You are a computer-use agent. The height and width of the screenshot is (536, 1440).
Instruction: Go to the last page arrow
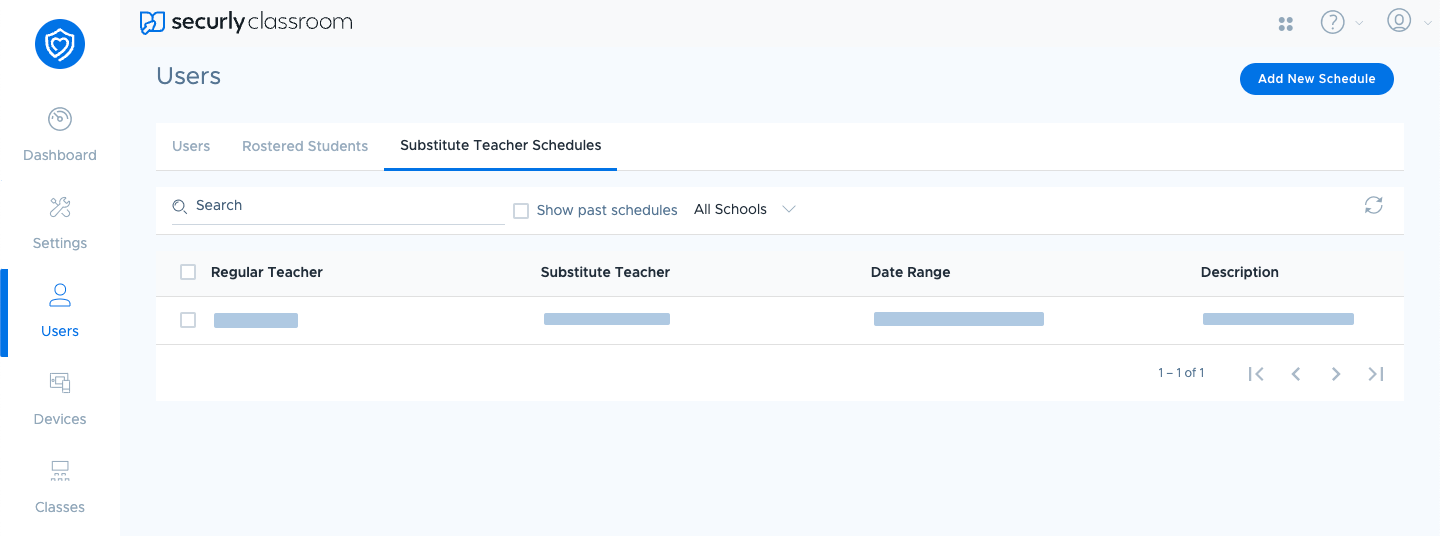click(1376, 374)
